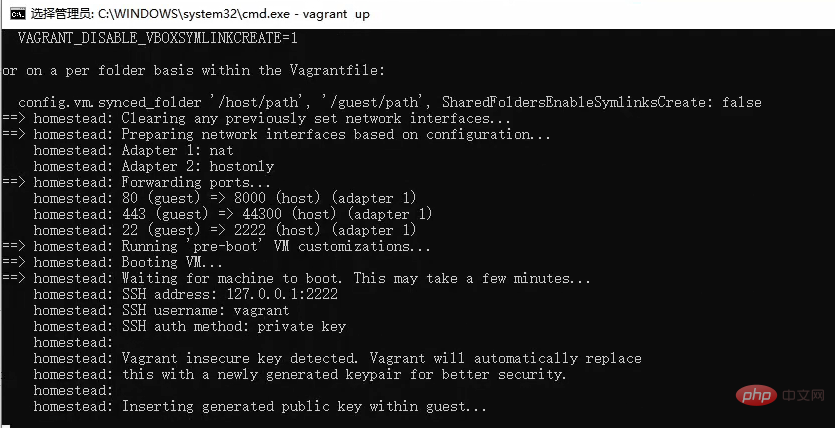Viewport: 835px width, 428px height.
Task: Select the window title bar text
Action: click(x=200, y=14)
